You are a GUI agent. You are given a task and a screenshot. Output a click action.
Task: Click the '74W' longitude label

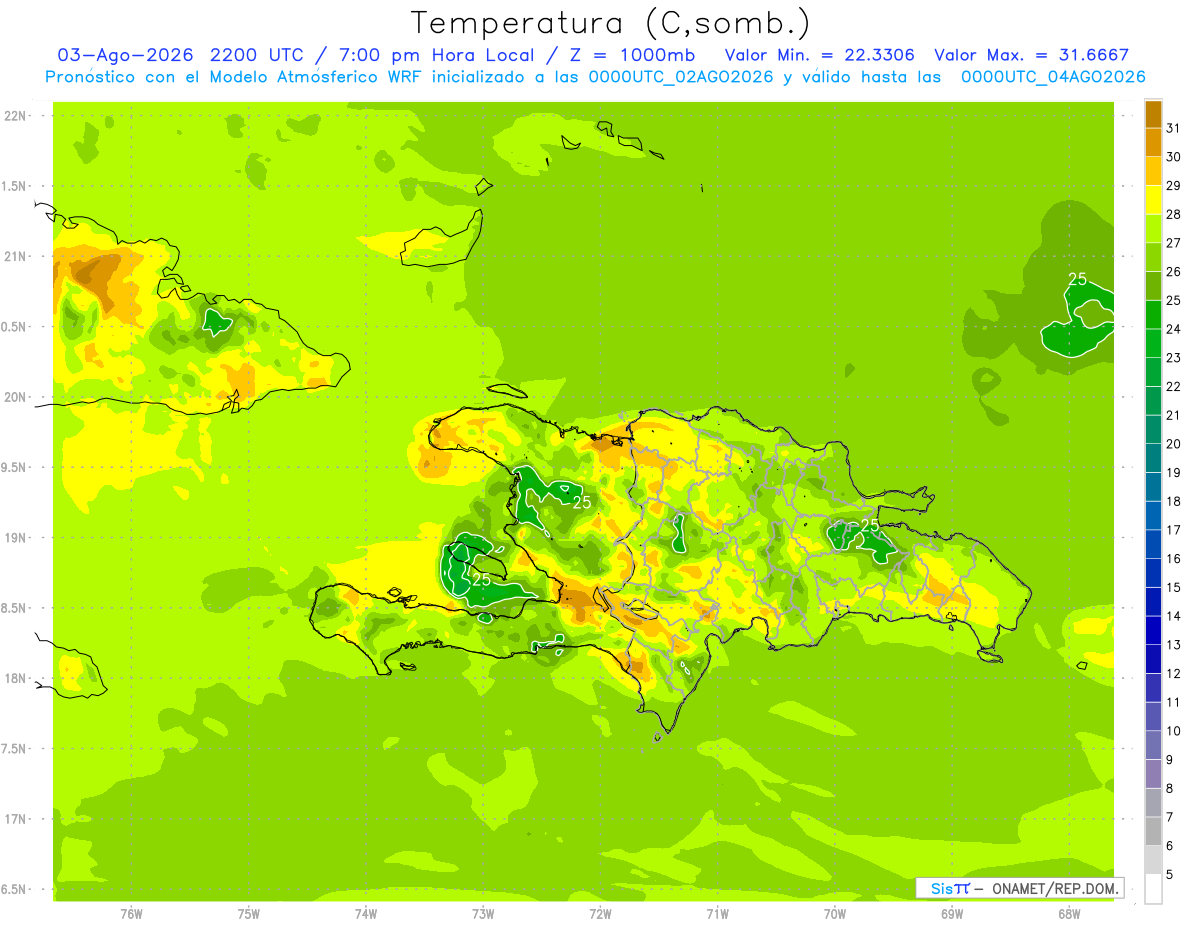[366, 913]
